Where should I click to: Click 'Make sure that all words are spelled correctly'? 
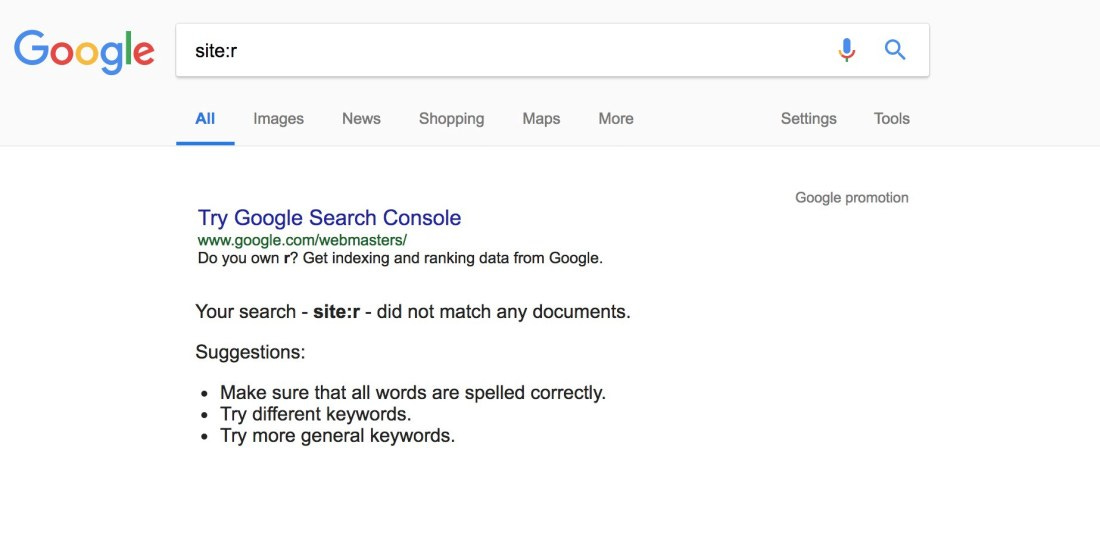(x=412, y=392)
